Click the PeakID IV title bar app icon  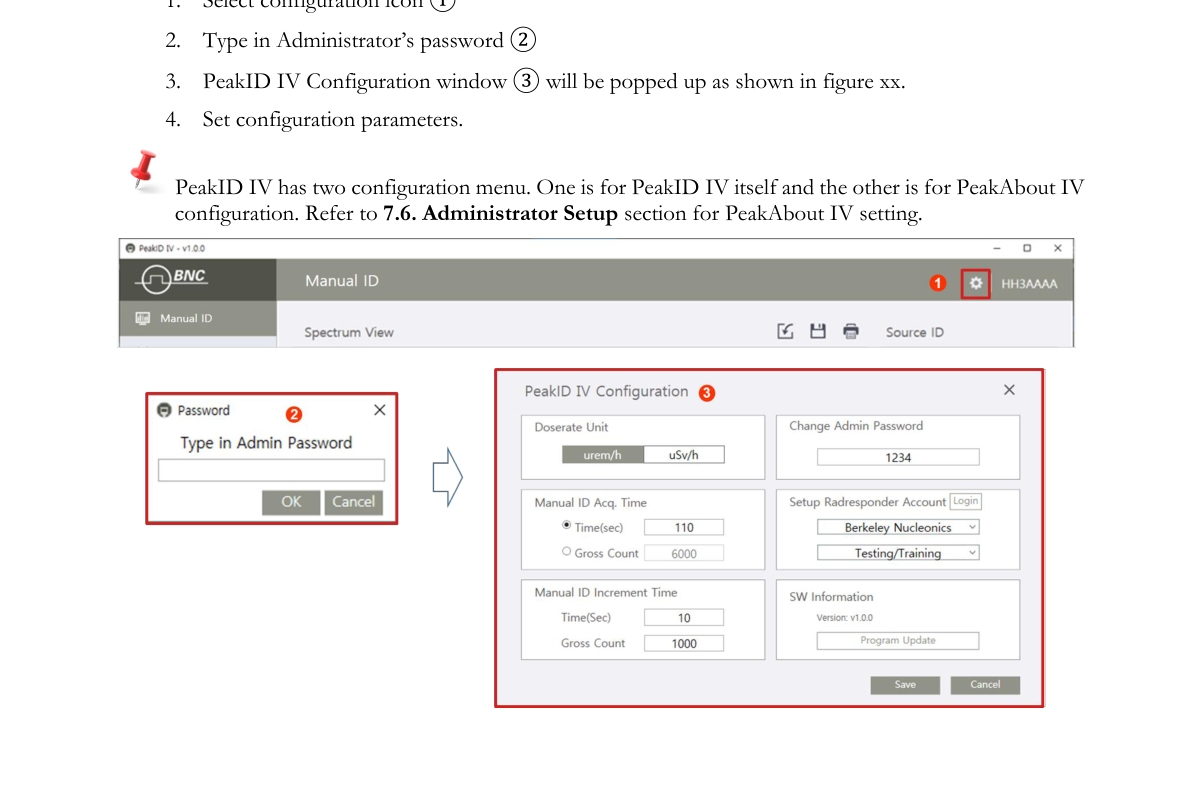[130, 248]
